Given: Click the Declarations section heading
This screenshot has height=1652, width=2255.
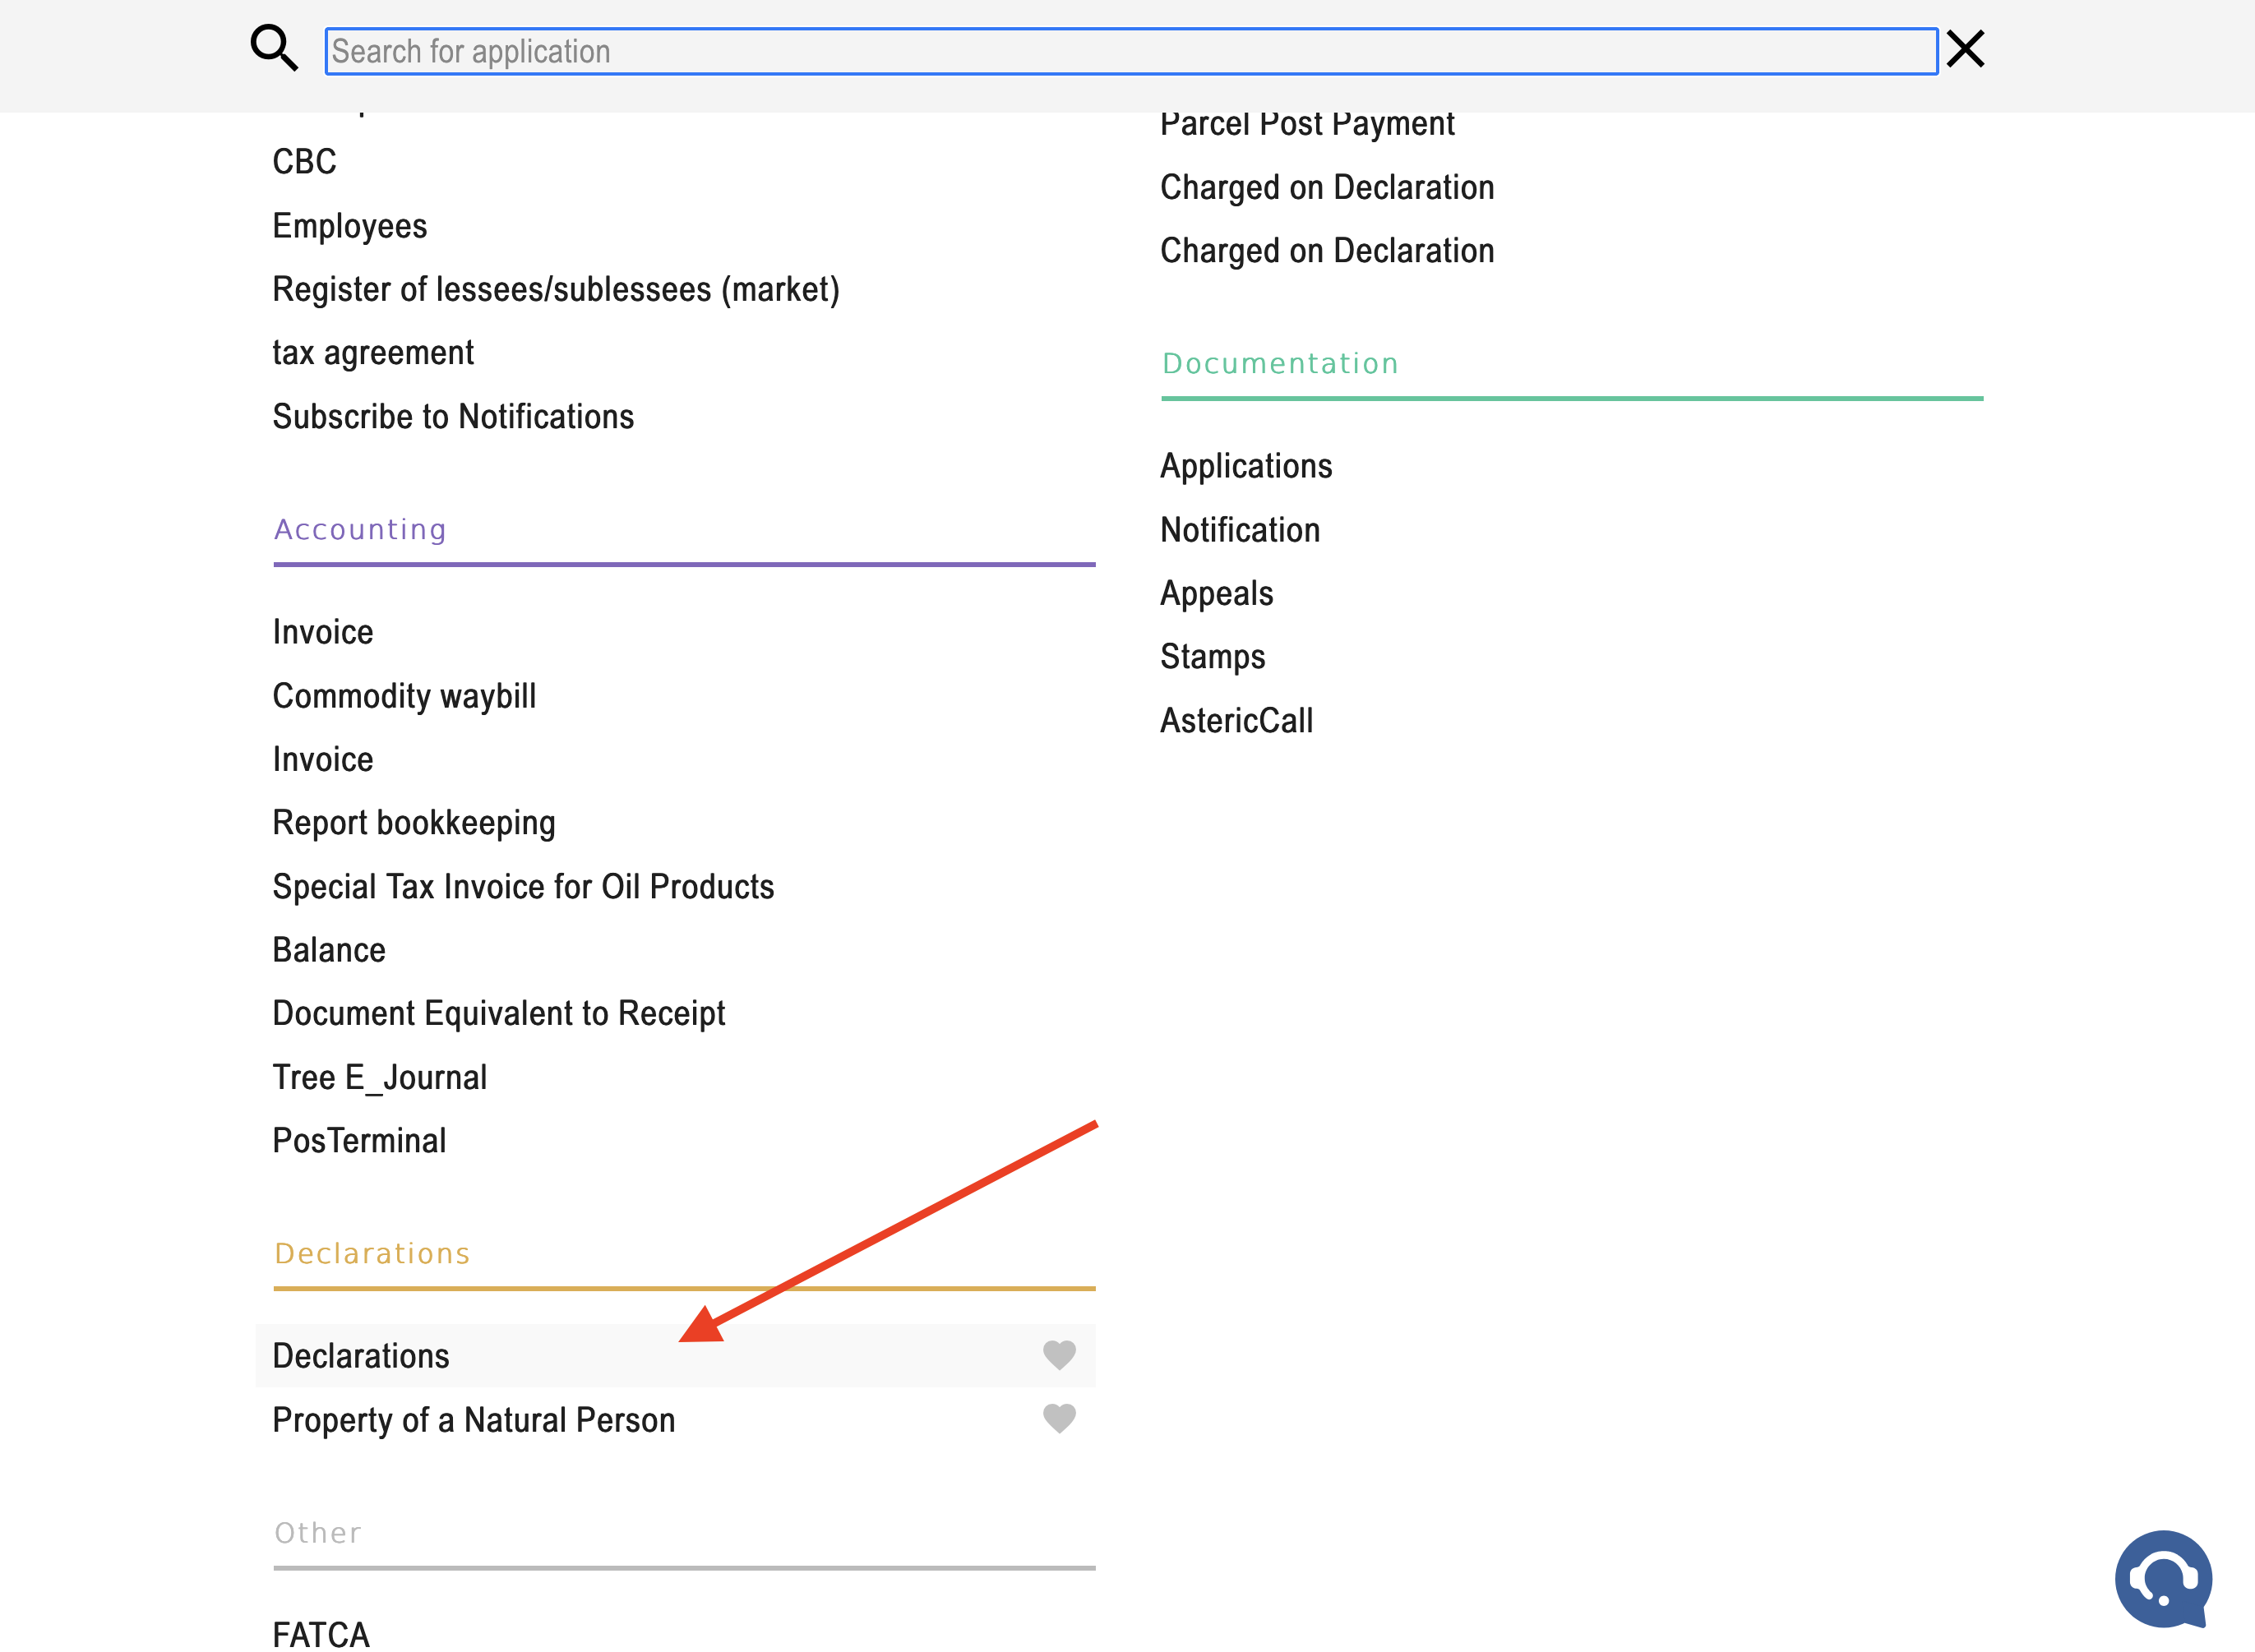Looking at the screenshot, I should (372, 1254).
